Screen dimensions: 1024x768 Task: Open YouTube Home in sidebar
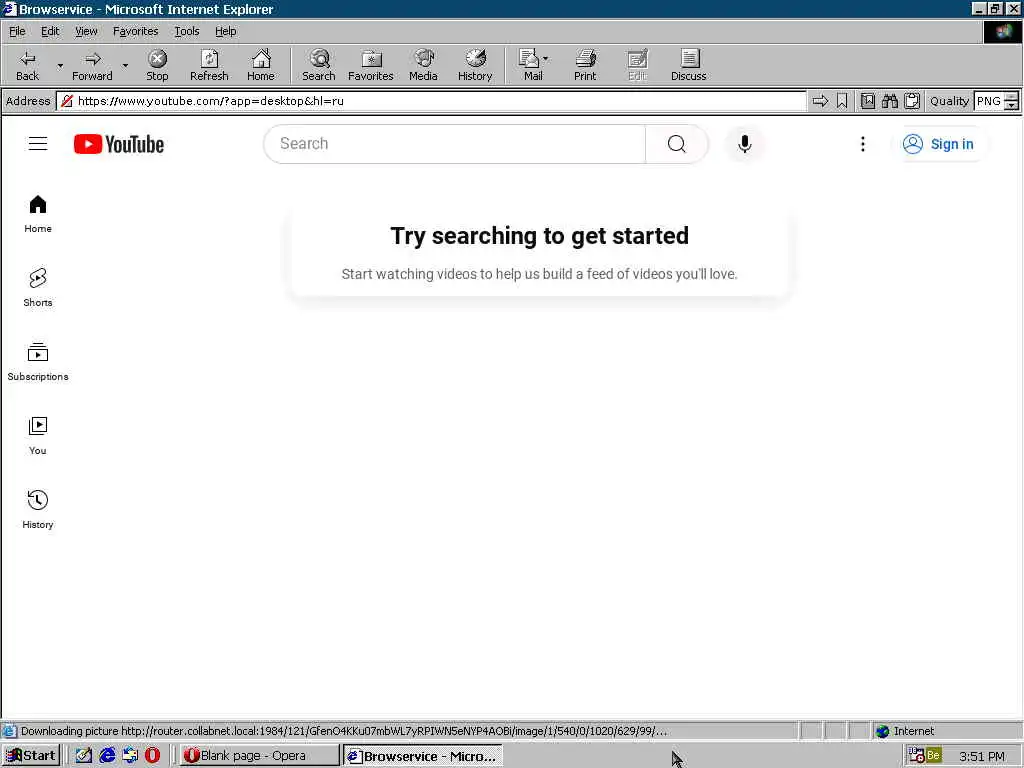point(38,214)
